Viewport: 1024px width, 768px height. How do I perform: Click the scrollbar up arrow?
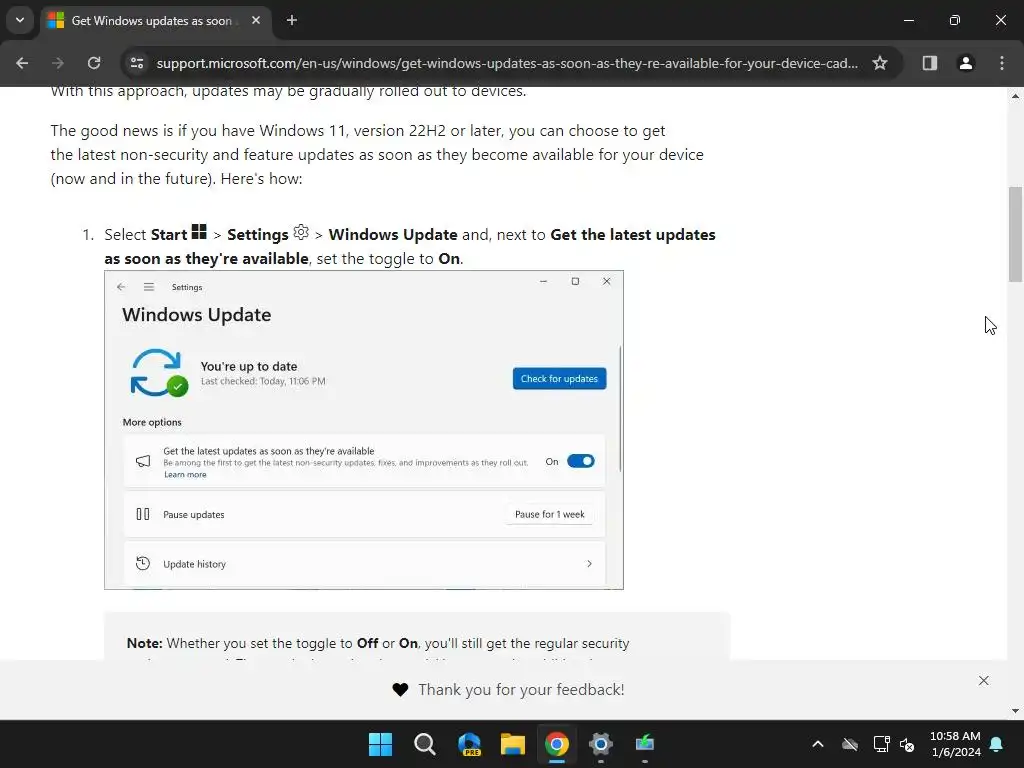[x=1015, y=96]
